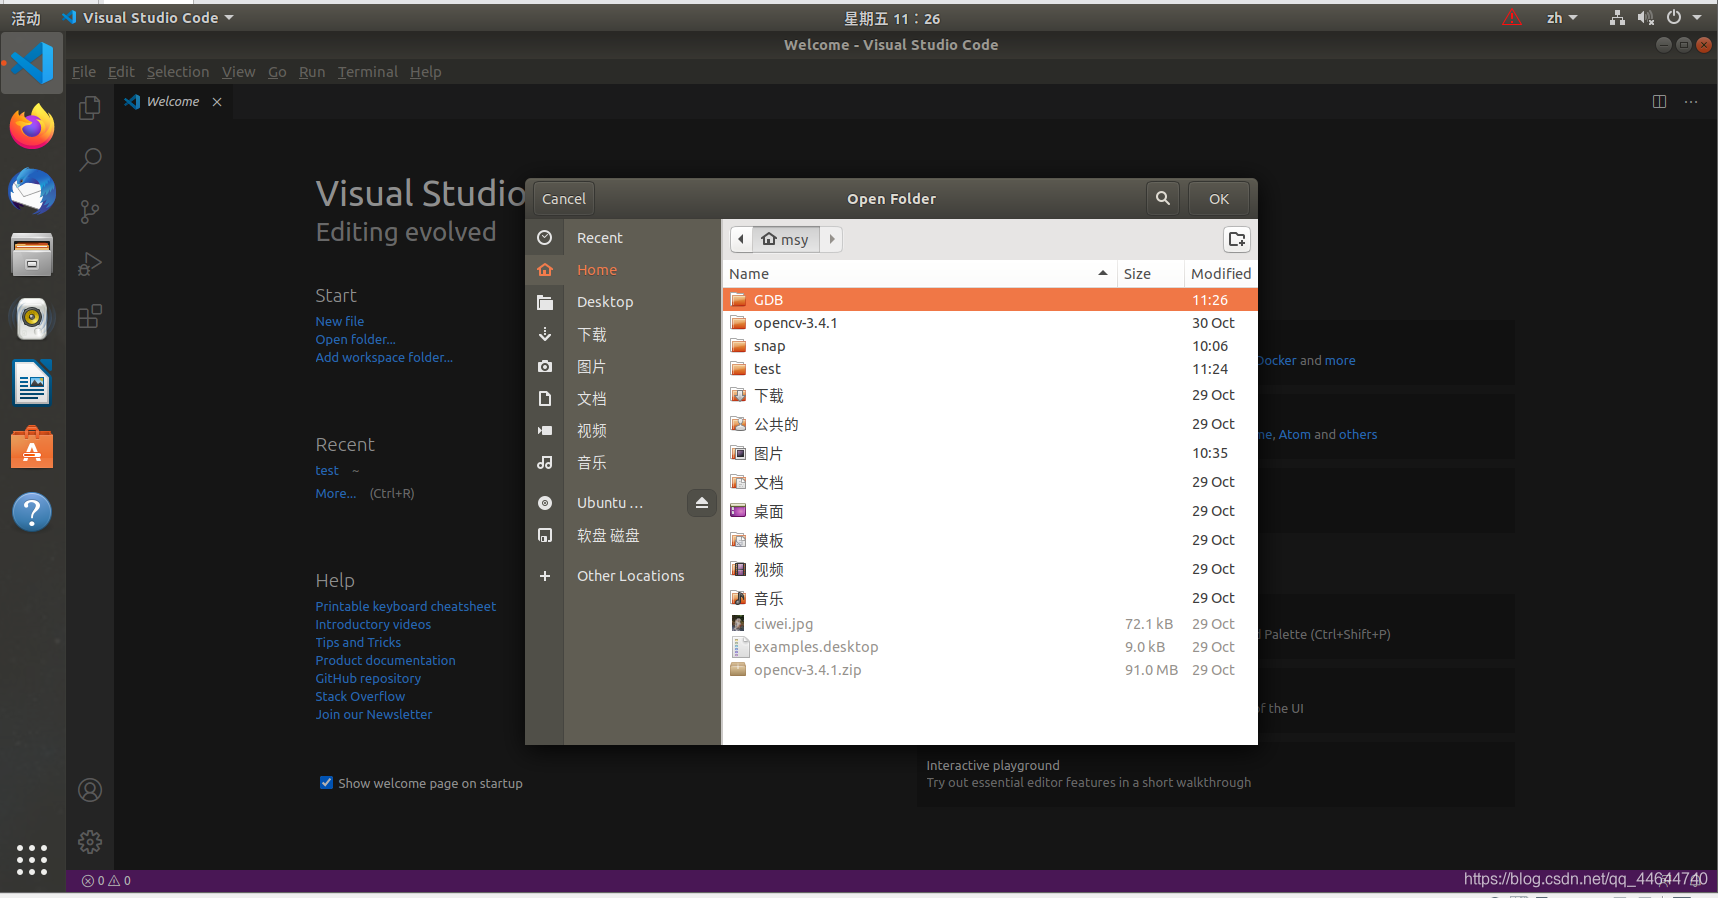
Task: Open the File menu
Action: (x=84, y=72)
